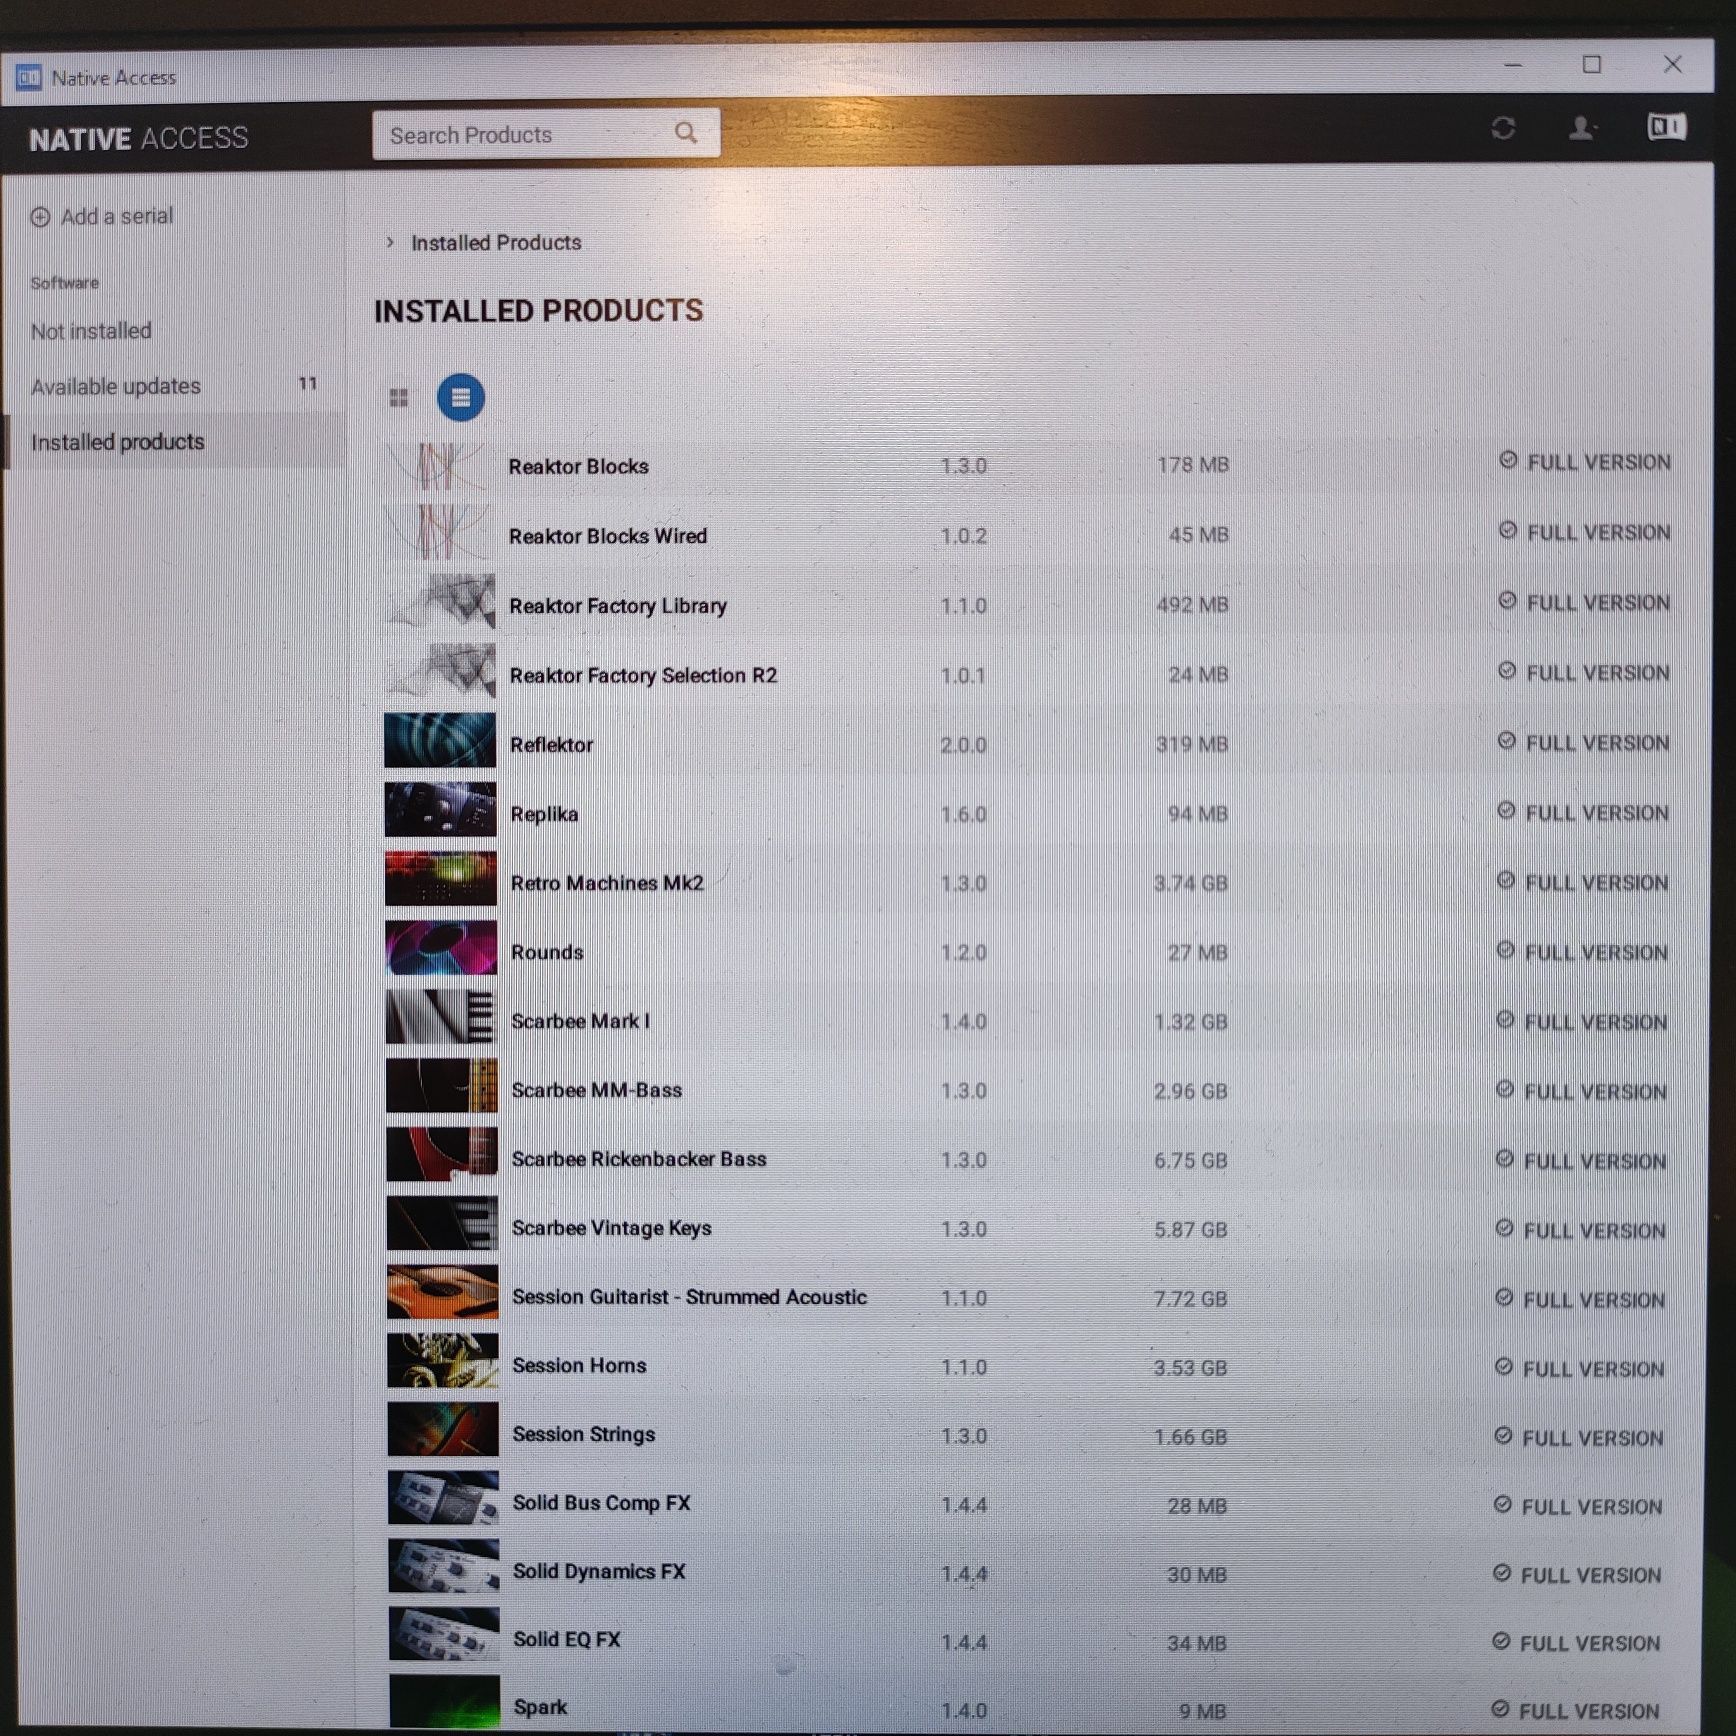The width and height of the screenshot is (1736, 1736).
Task: Click the Reaktor Blocks thumbnail
Action: (439, 466)
